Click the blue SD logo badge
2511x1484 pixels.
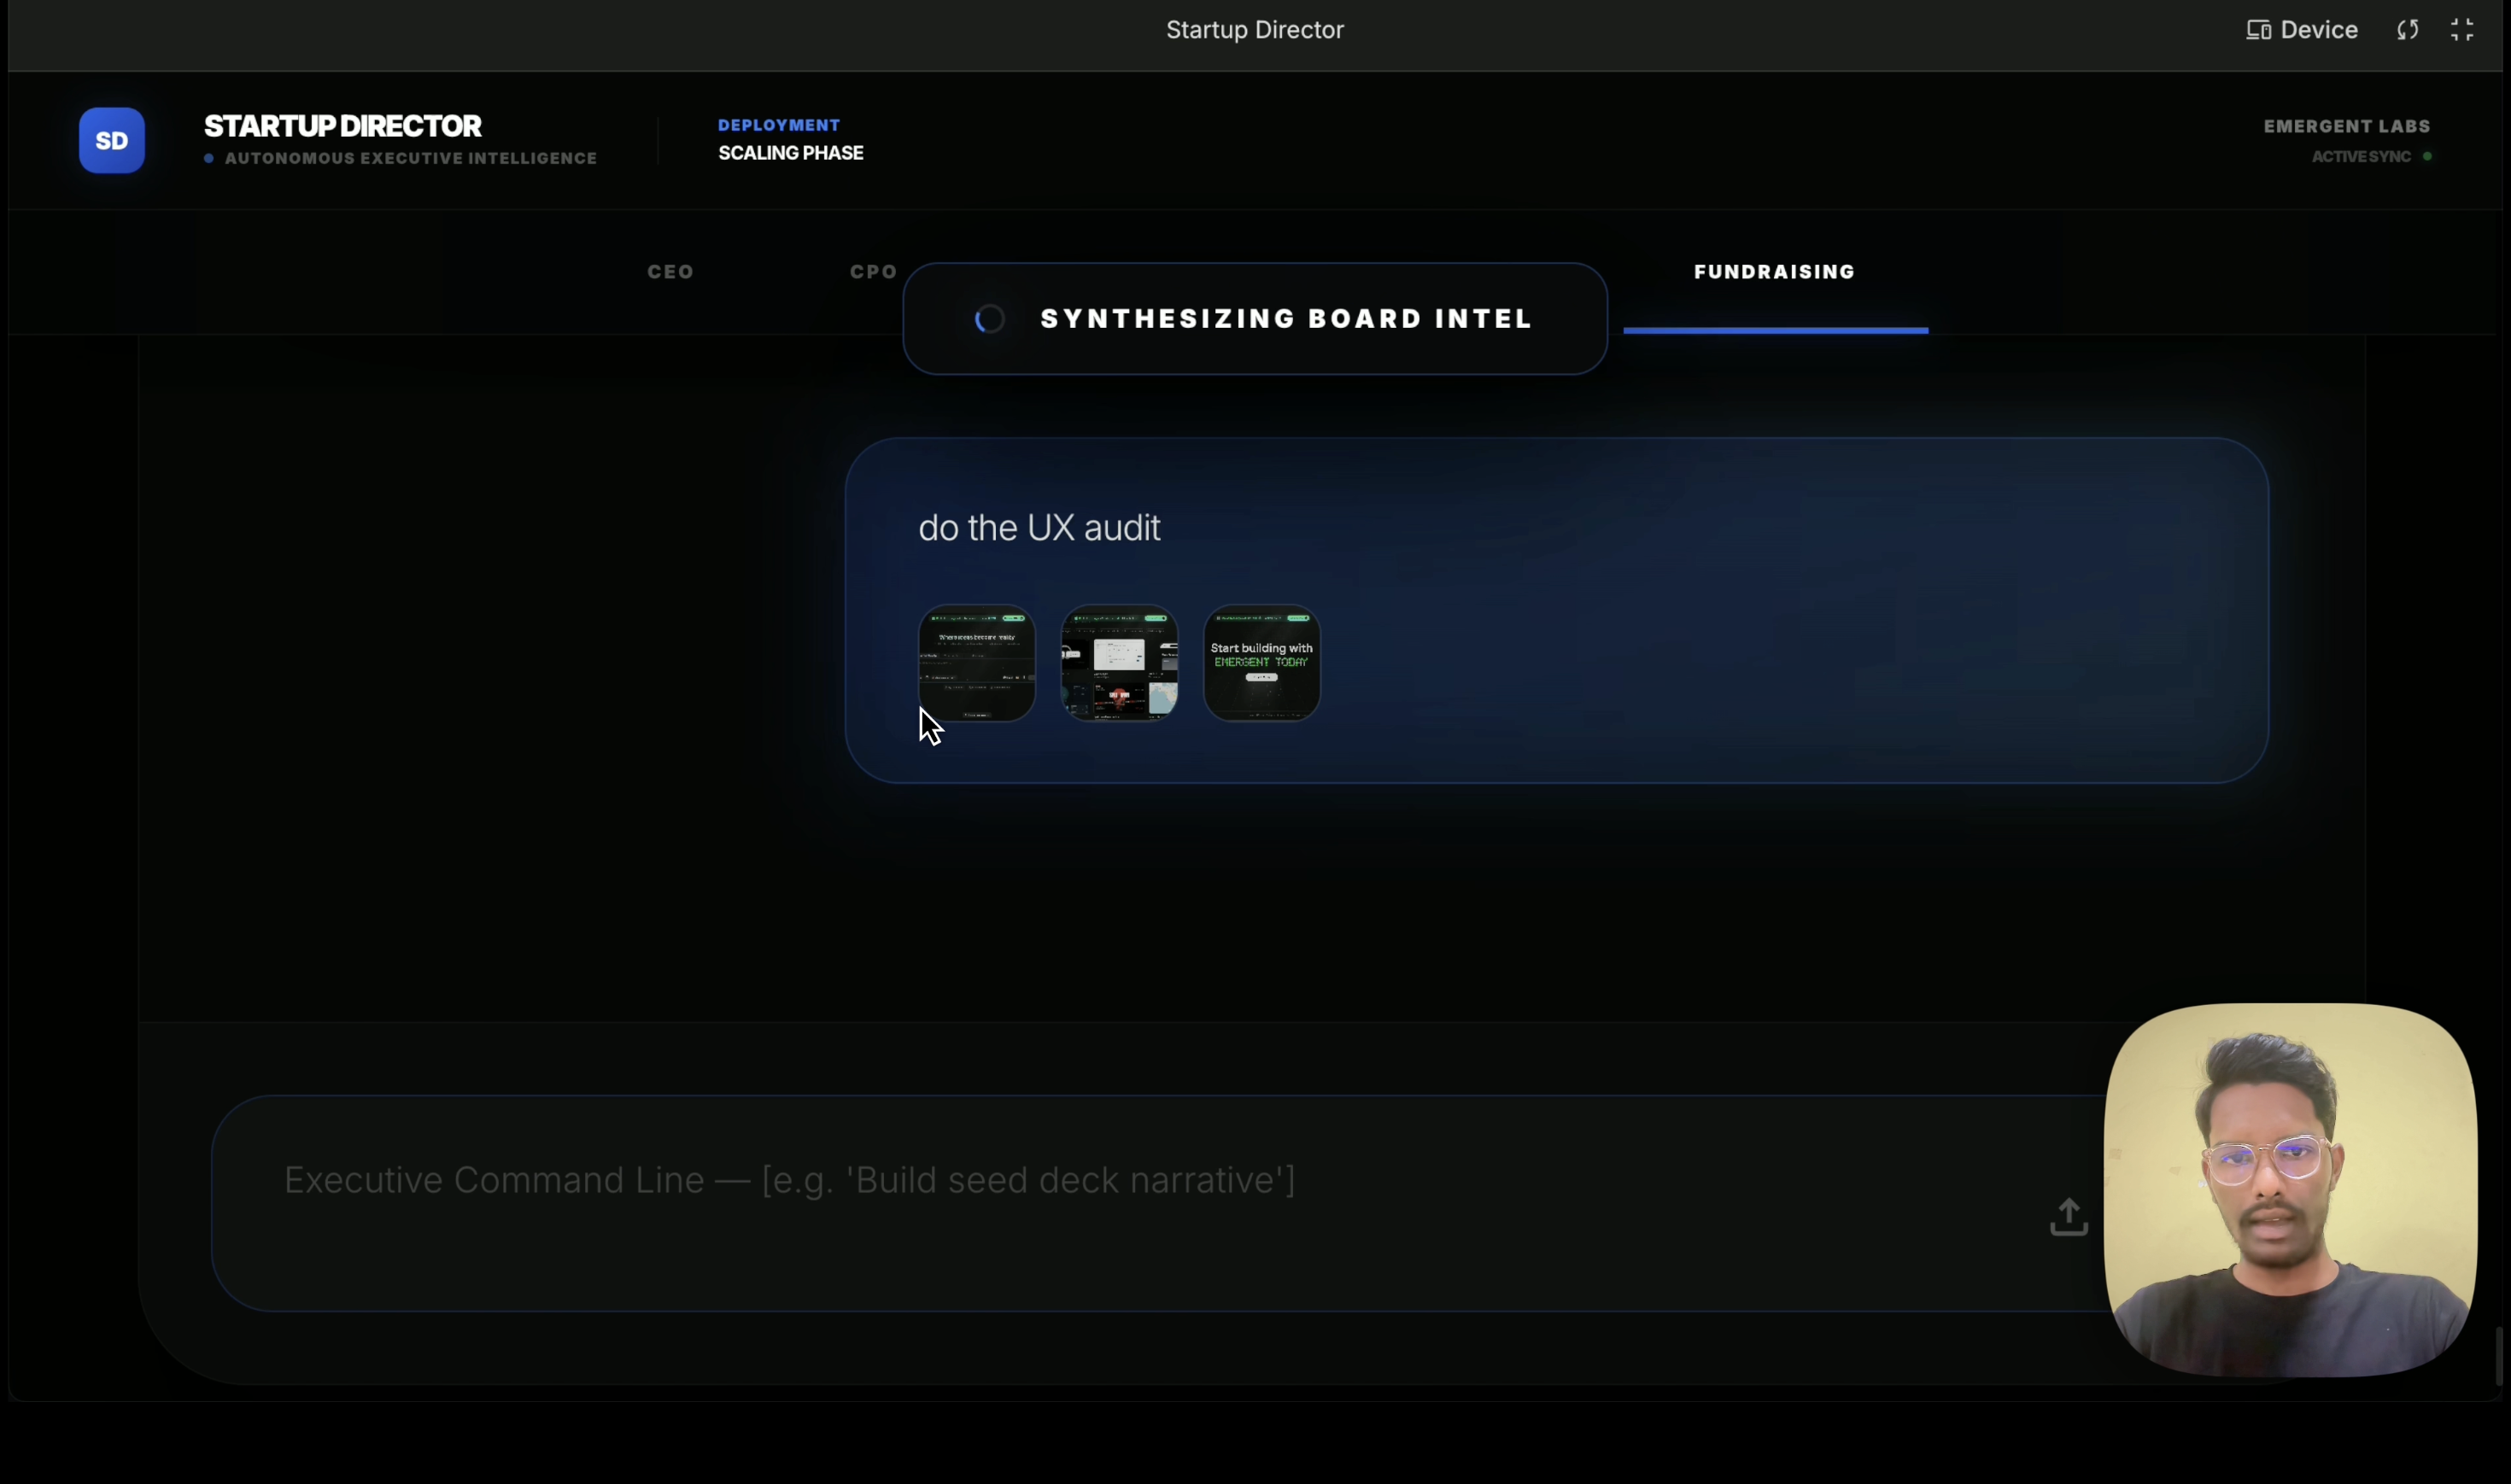click(112, 141)
